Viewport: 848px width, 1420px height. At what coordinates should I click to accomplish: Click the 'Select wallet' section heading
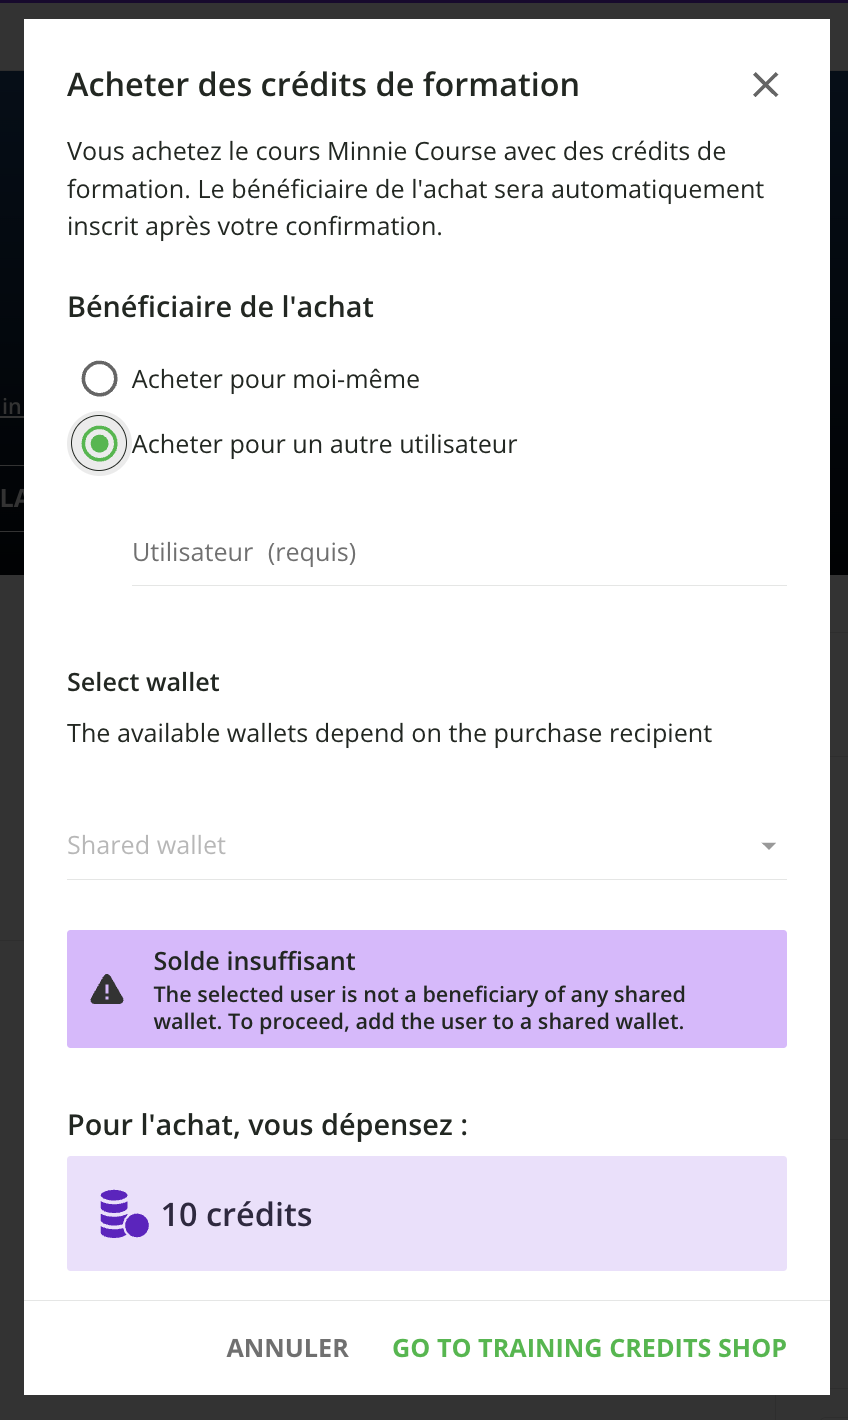point(143,682)
